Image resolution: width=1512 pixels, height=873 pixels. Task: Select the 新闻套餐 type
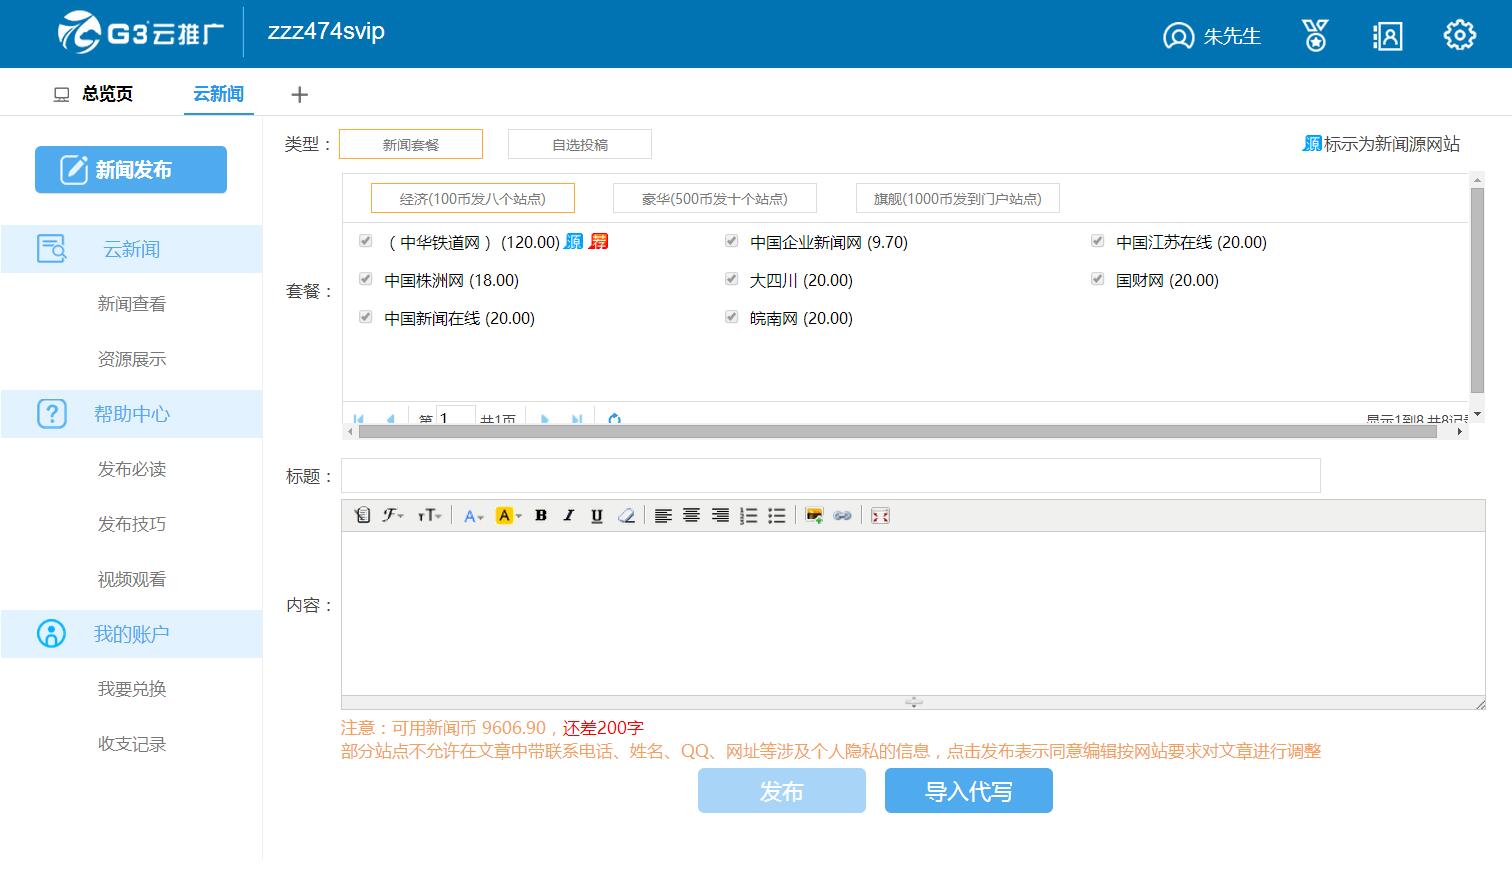click(x=411, y=144)
